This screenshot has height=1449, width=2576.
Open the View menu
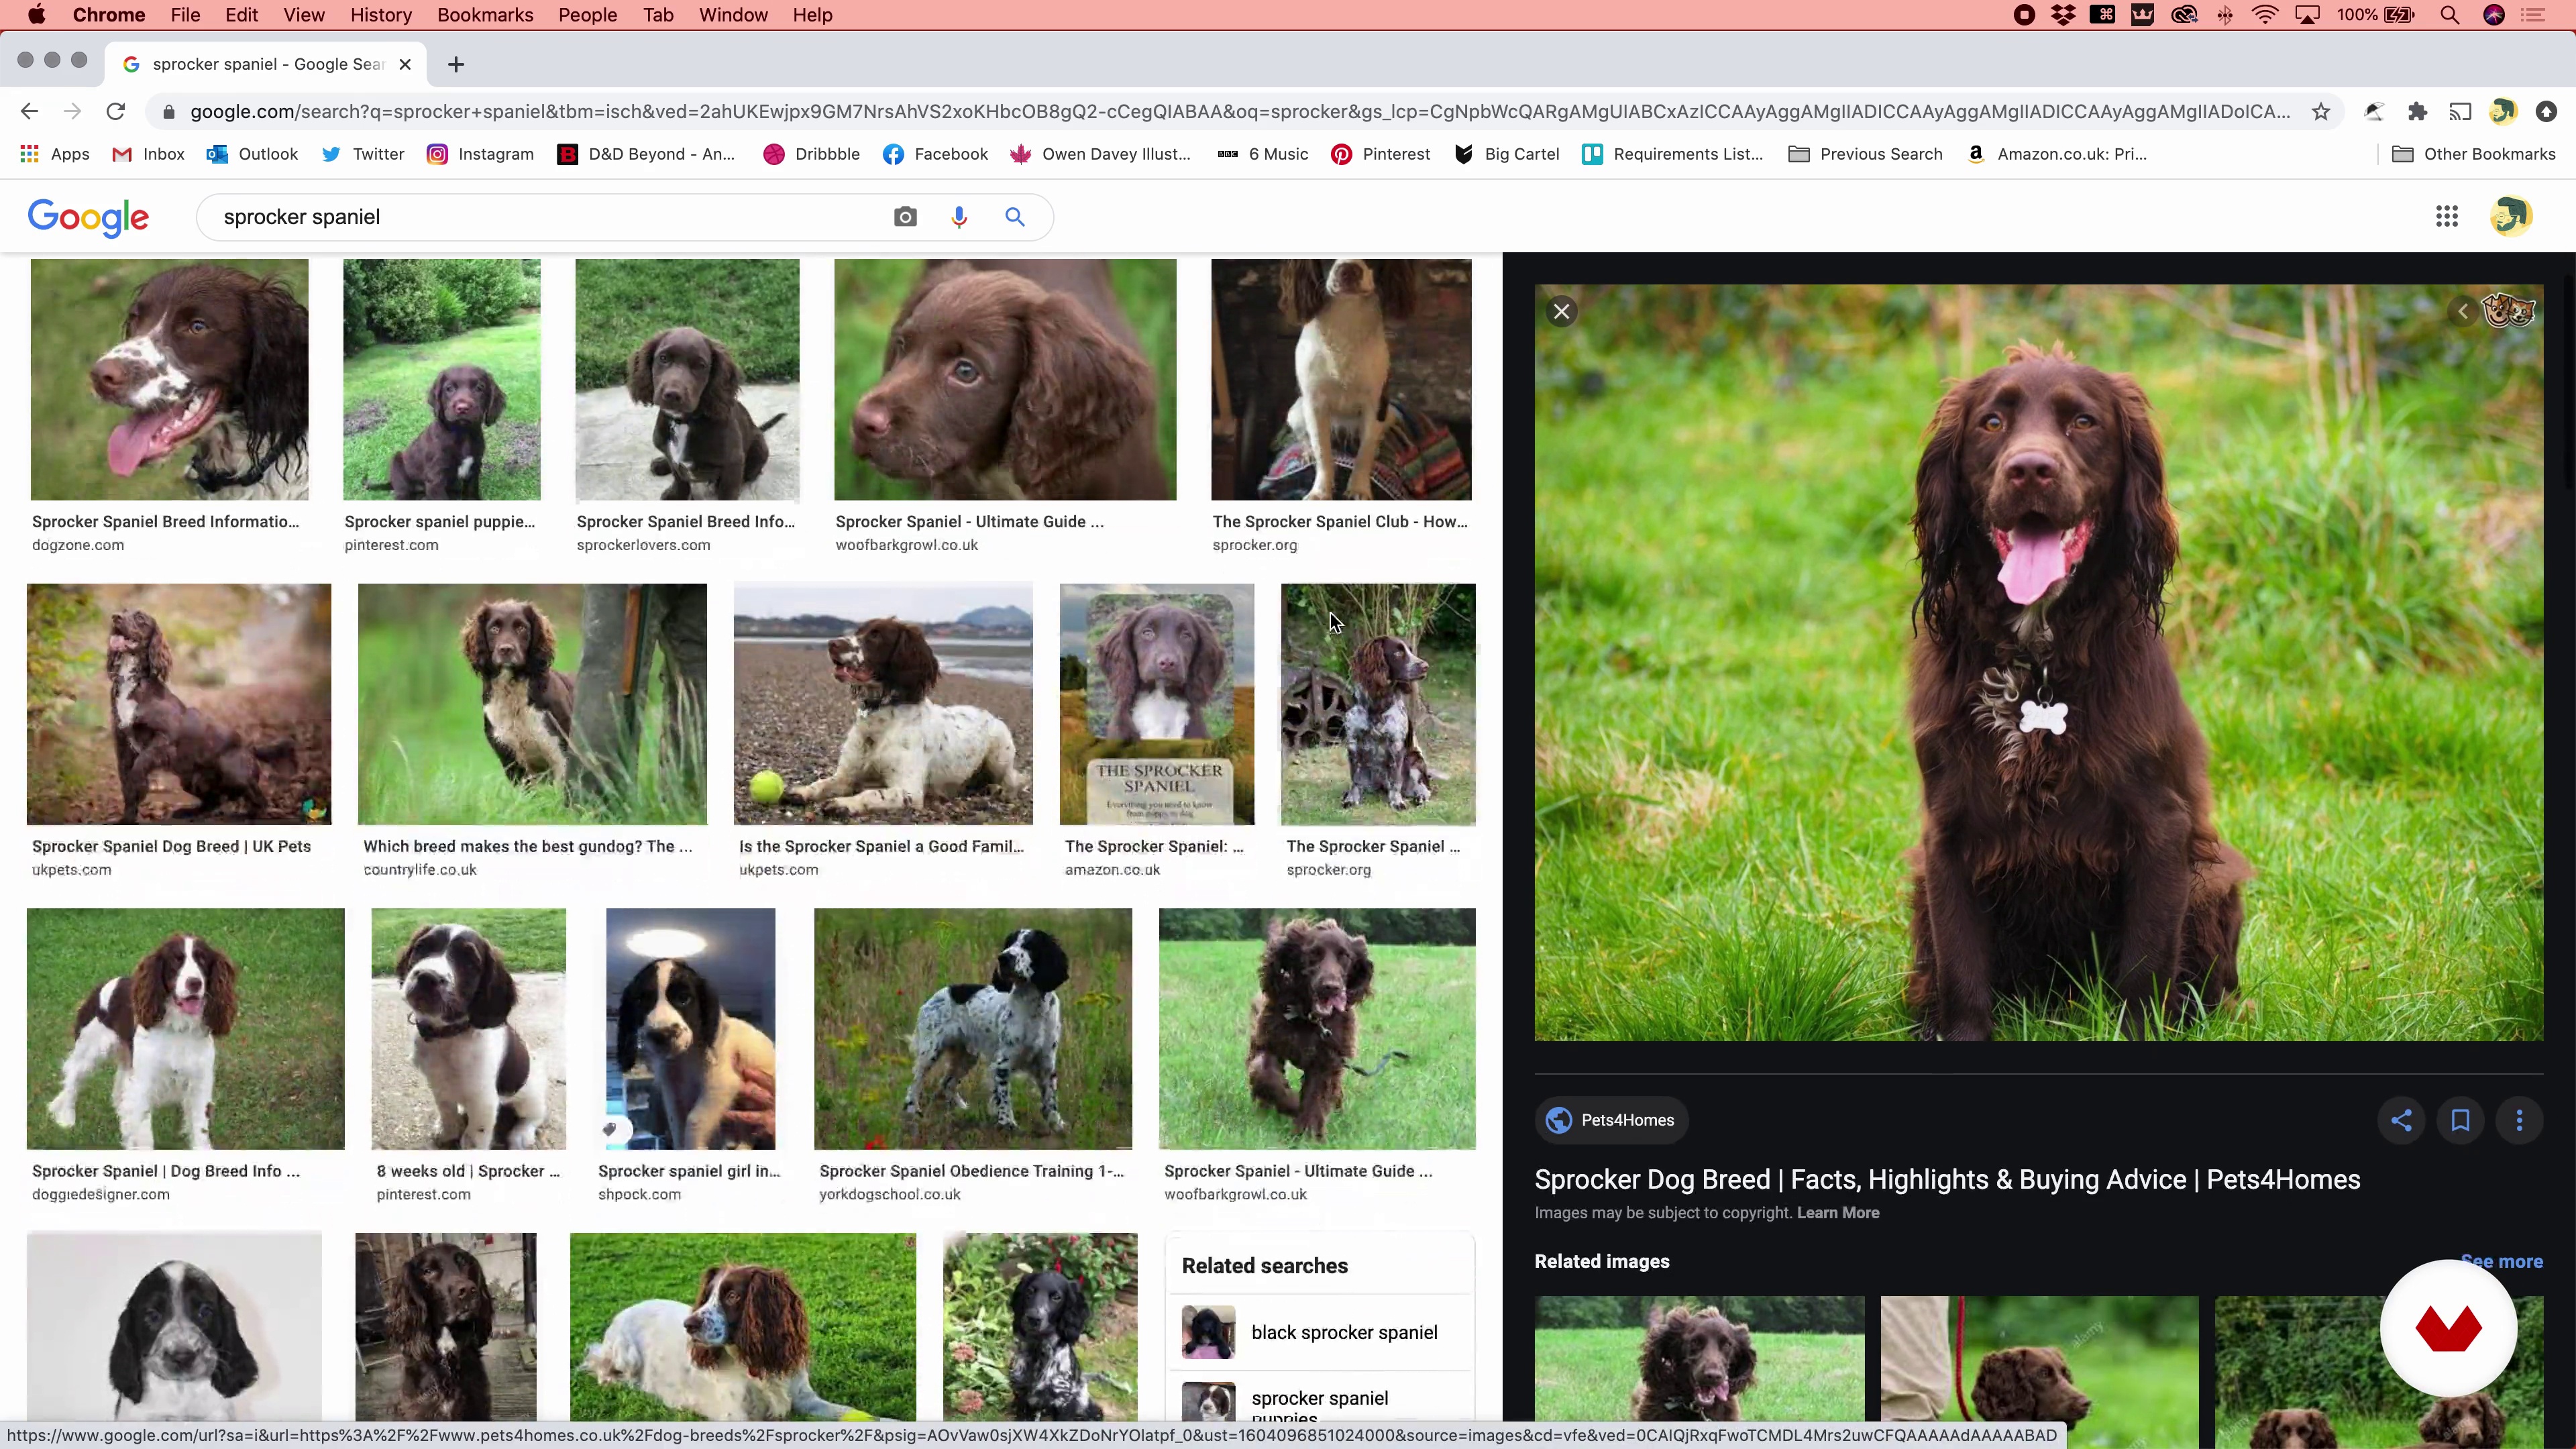tap(303, 15)
